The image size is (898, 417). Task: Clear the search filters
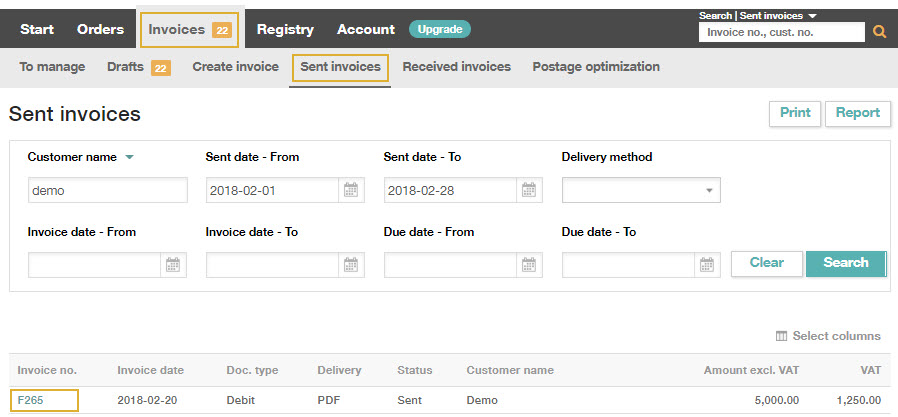[x=767, y=263]
